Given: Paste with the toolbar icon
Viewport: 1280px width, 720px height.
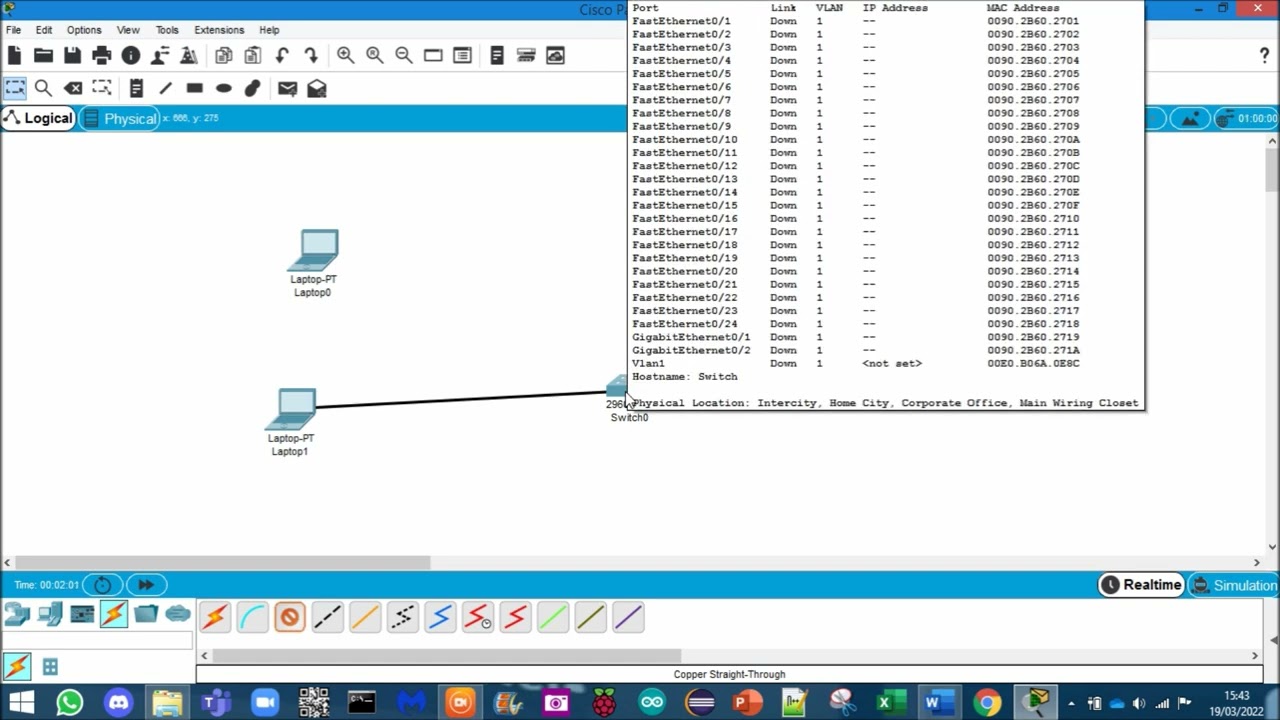Looking at the screenshot, I should (x=253, y=56).
